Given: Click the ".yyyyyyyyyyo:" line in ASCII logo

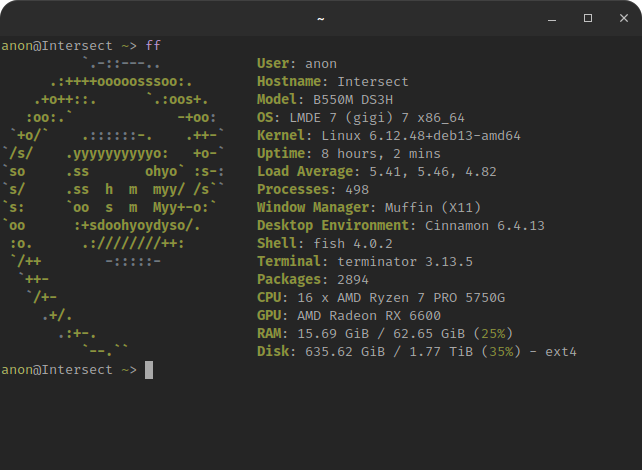Looking at the screenshot, I should (x=117, y=154).
